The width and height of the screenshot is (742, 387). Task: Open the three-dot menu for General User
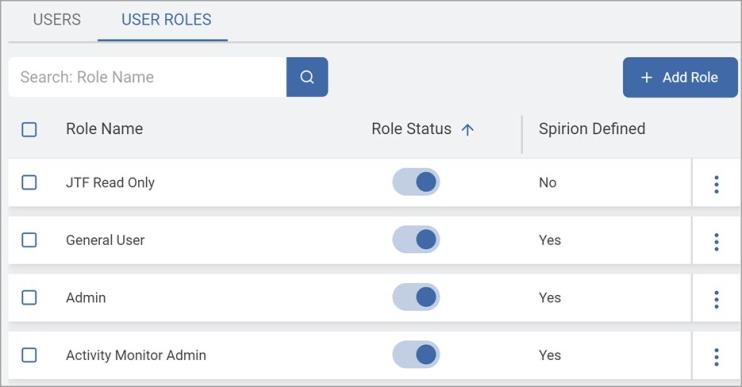tap(716, 242)
